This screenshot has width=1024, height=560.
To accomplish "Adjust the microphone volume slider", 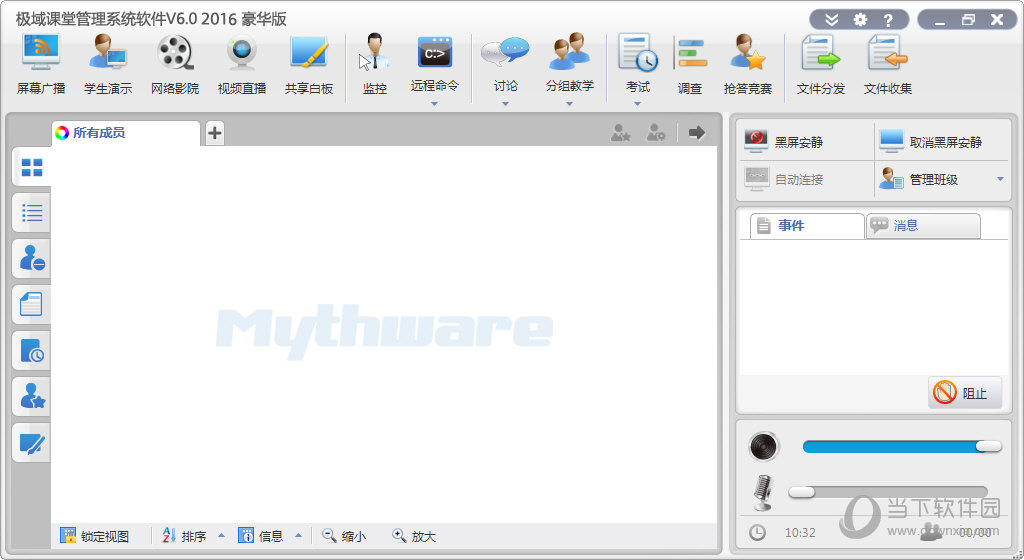I will click(x=888, y=492).
